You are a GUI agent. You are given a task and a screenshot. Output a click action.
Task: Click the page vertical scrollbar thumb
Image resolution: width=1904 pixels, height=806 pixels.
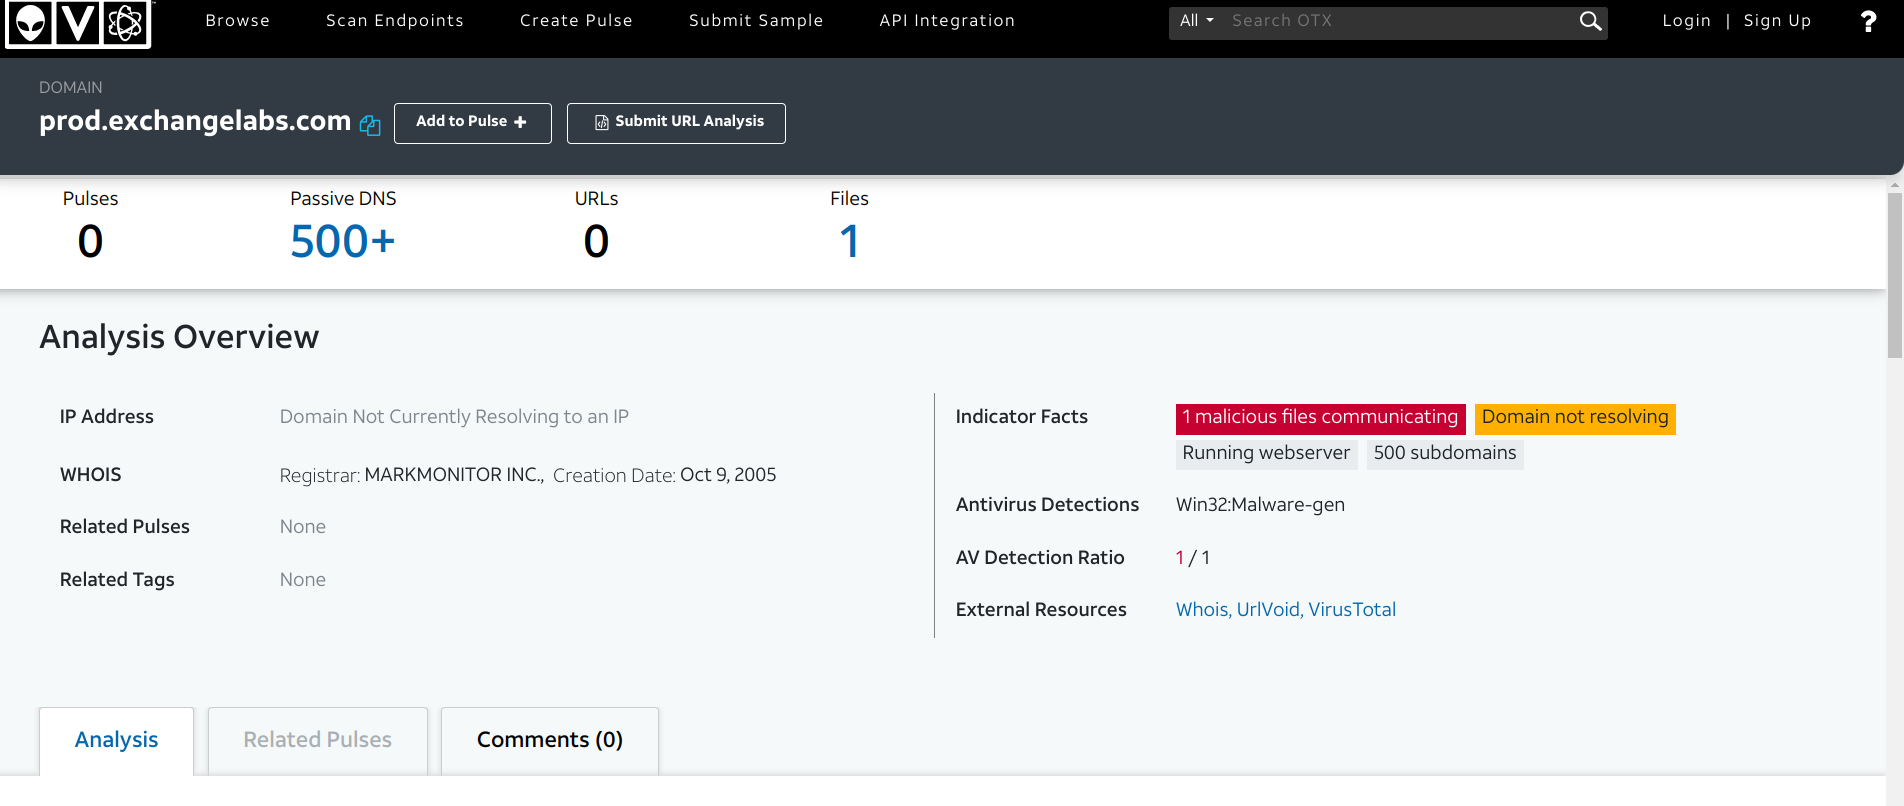[1894, 275]
